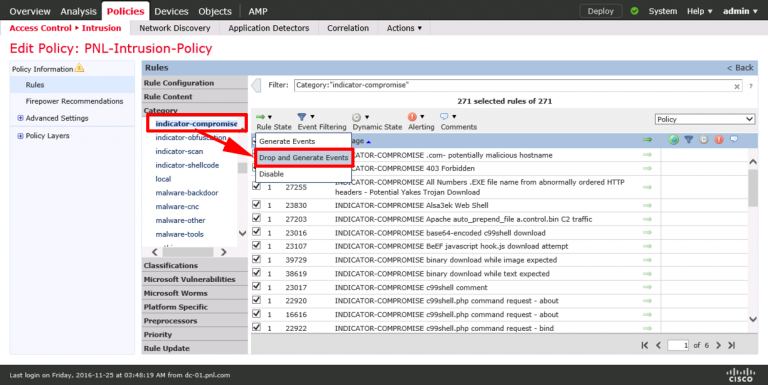
Task: Select Generate Events from menu
Action: pyautogui.click(x=303, y=141)
